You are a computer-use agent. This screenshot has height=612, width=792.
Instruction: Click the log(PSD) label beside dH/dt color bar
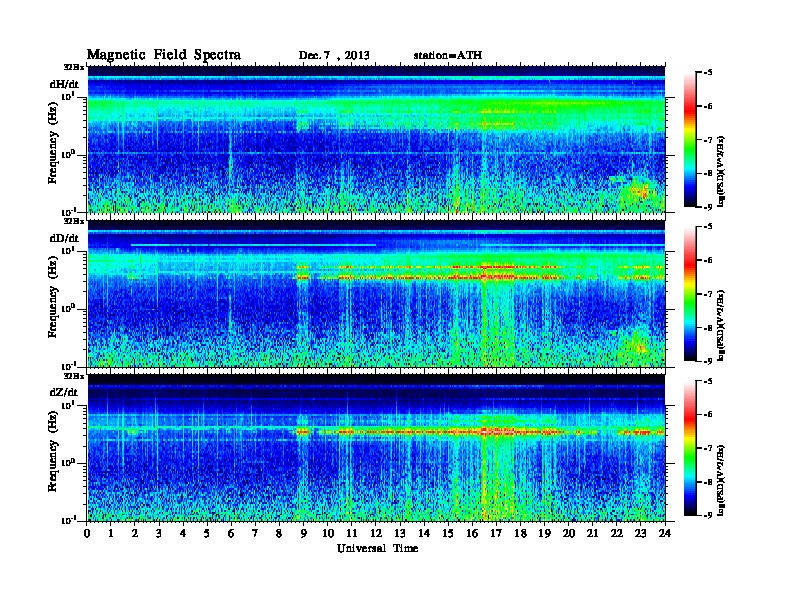pyautogui.click(x=721, y=171)
